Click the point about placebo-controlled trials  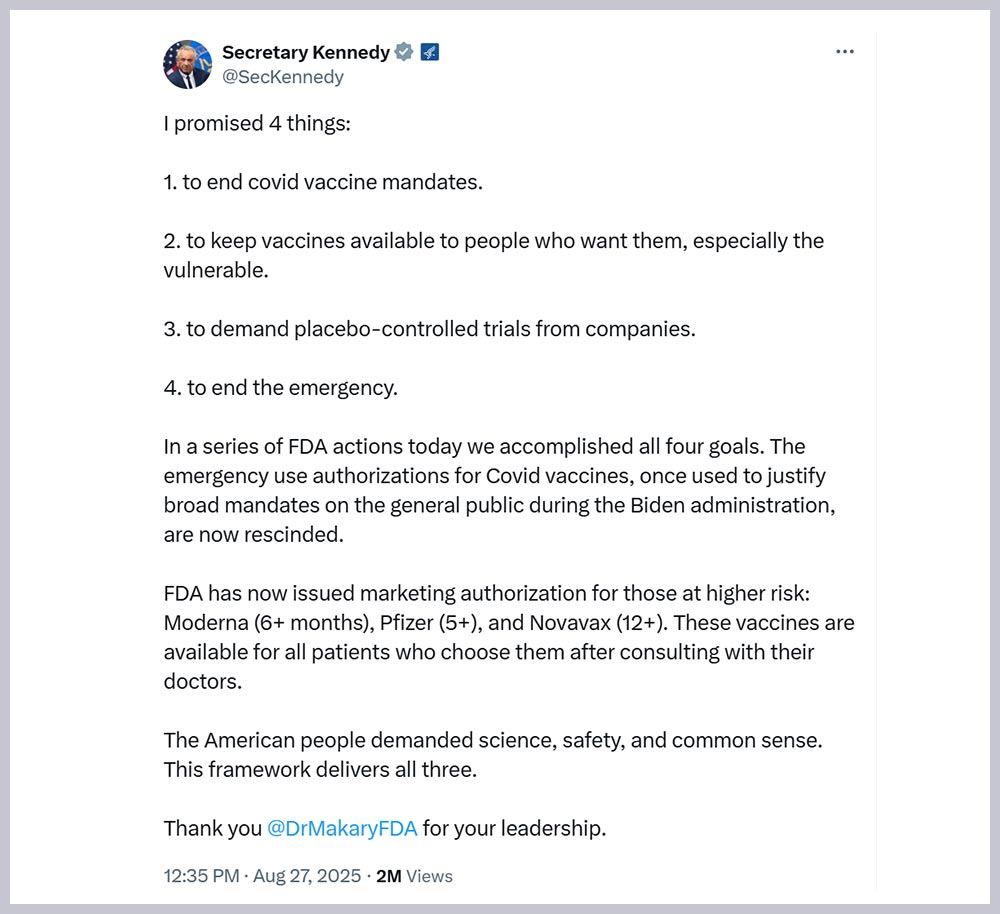[x=429, y=329]
